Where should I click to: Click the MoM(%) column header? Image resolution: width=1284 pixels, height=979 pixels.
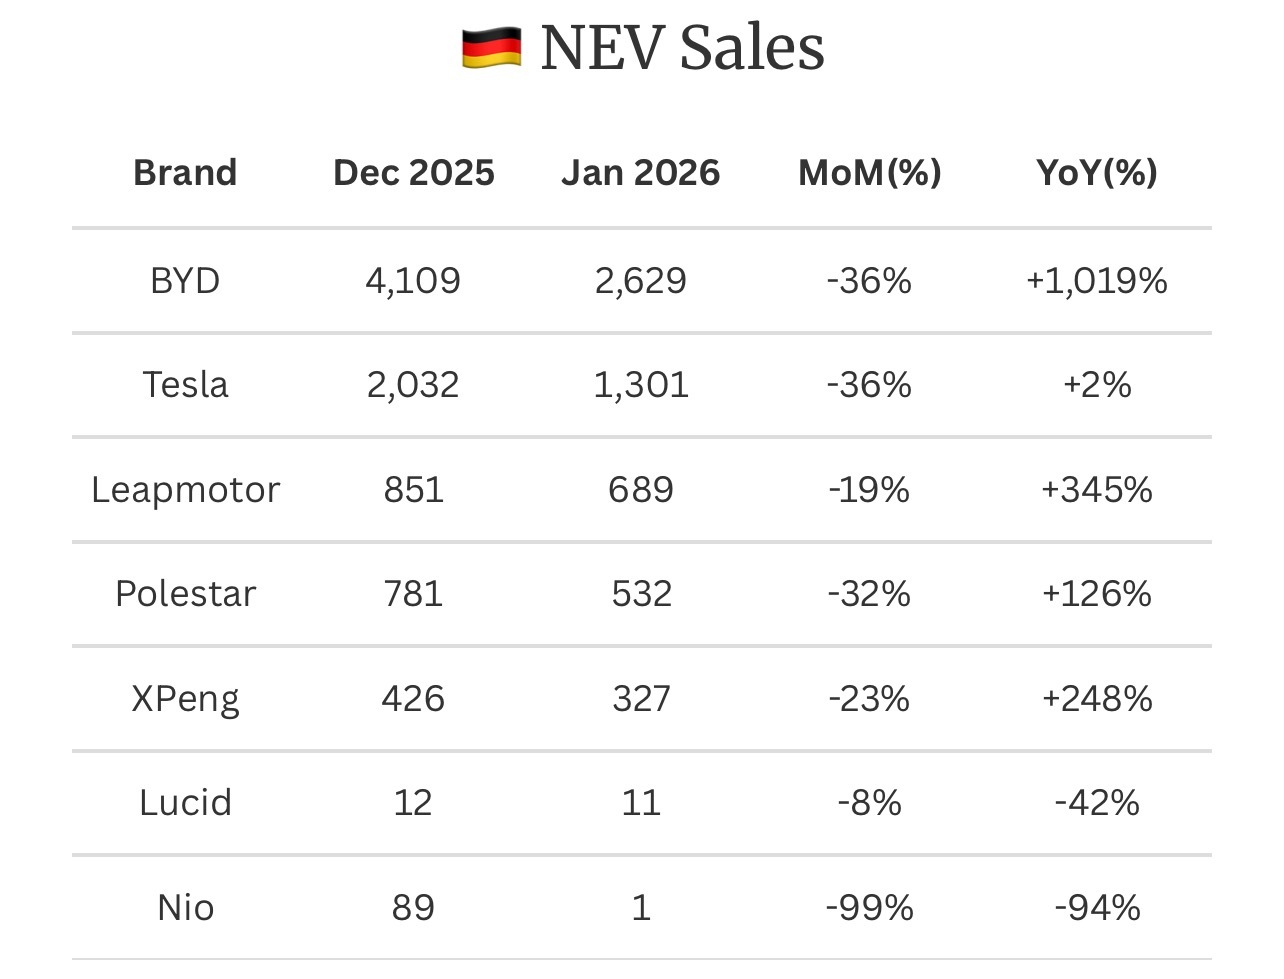click(869, 173)
